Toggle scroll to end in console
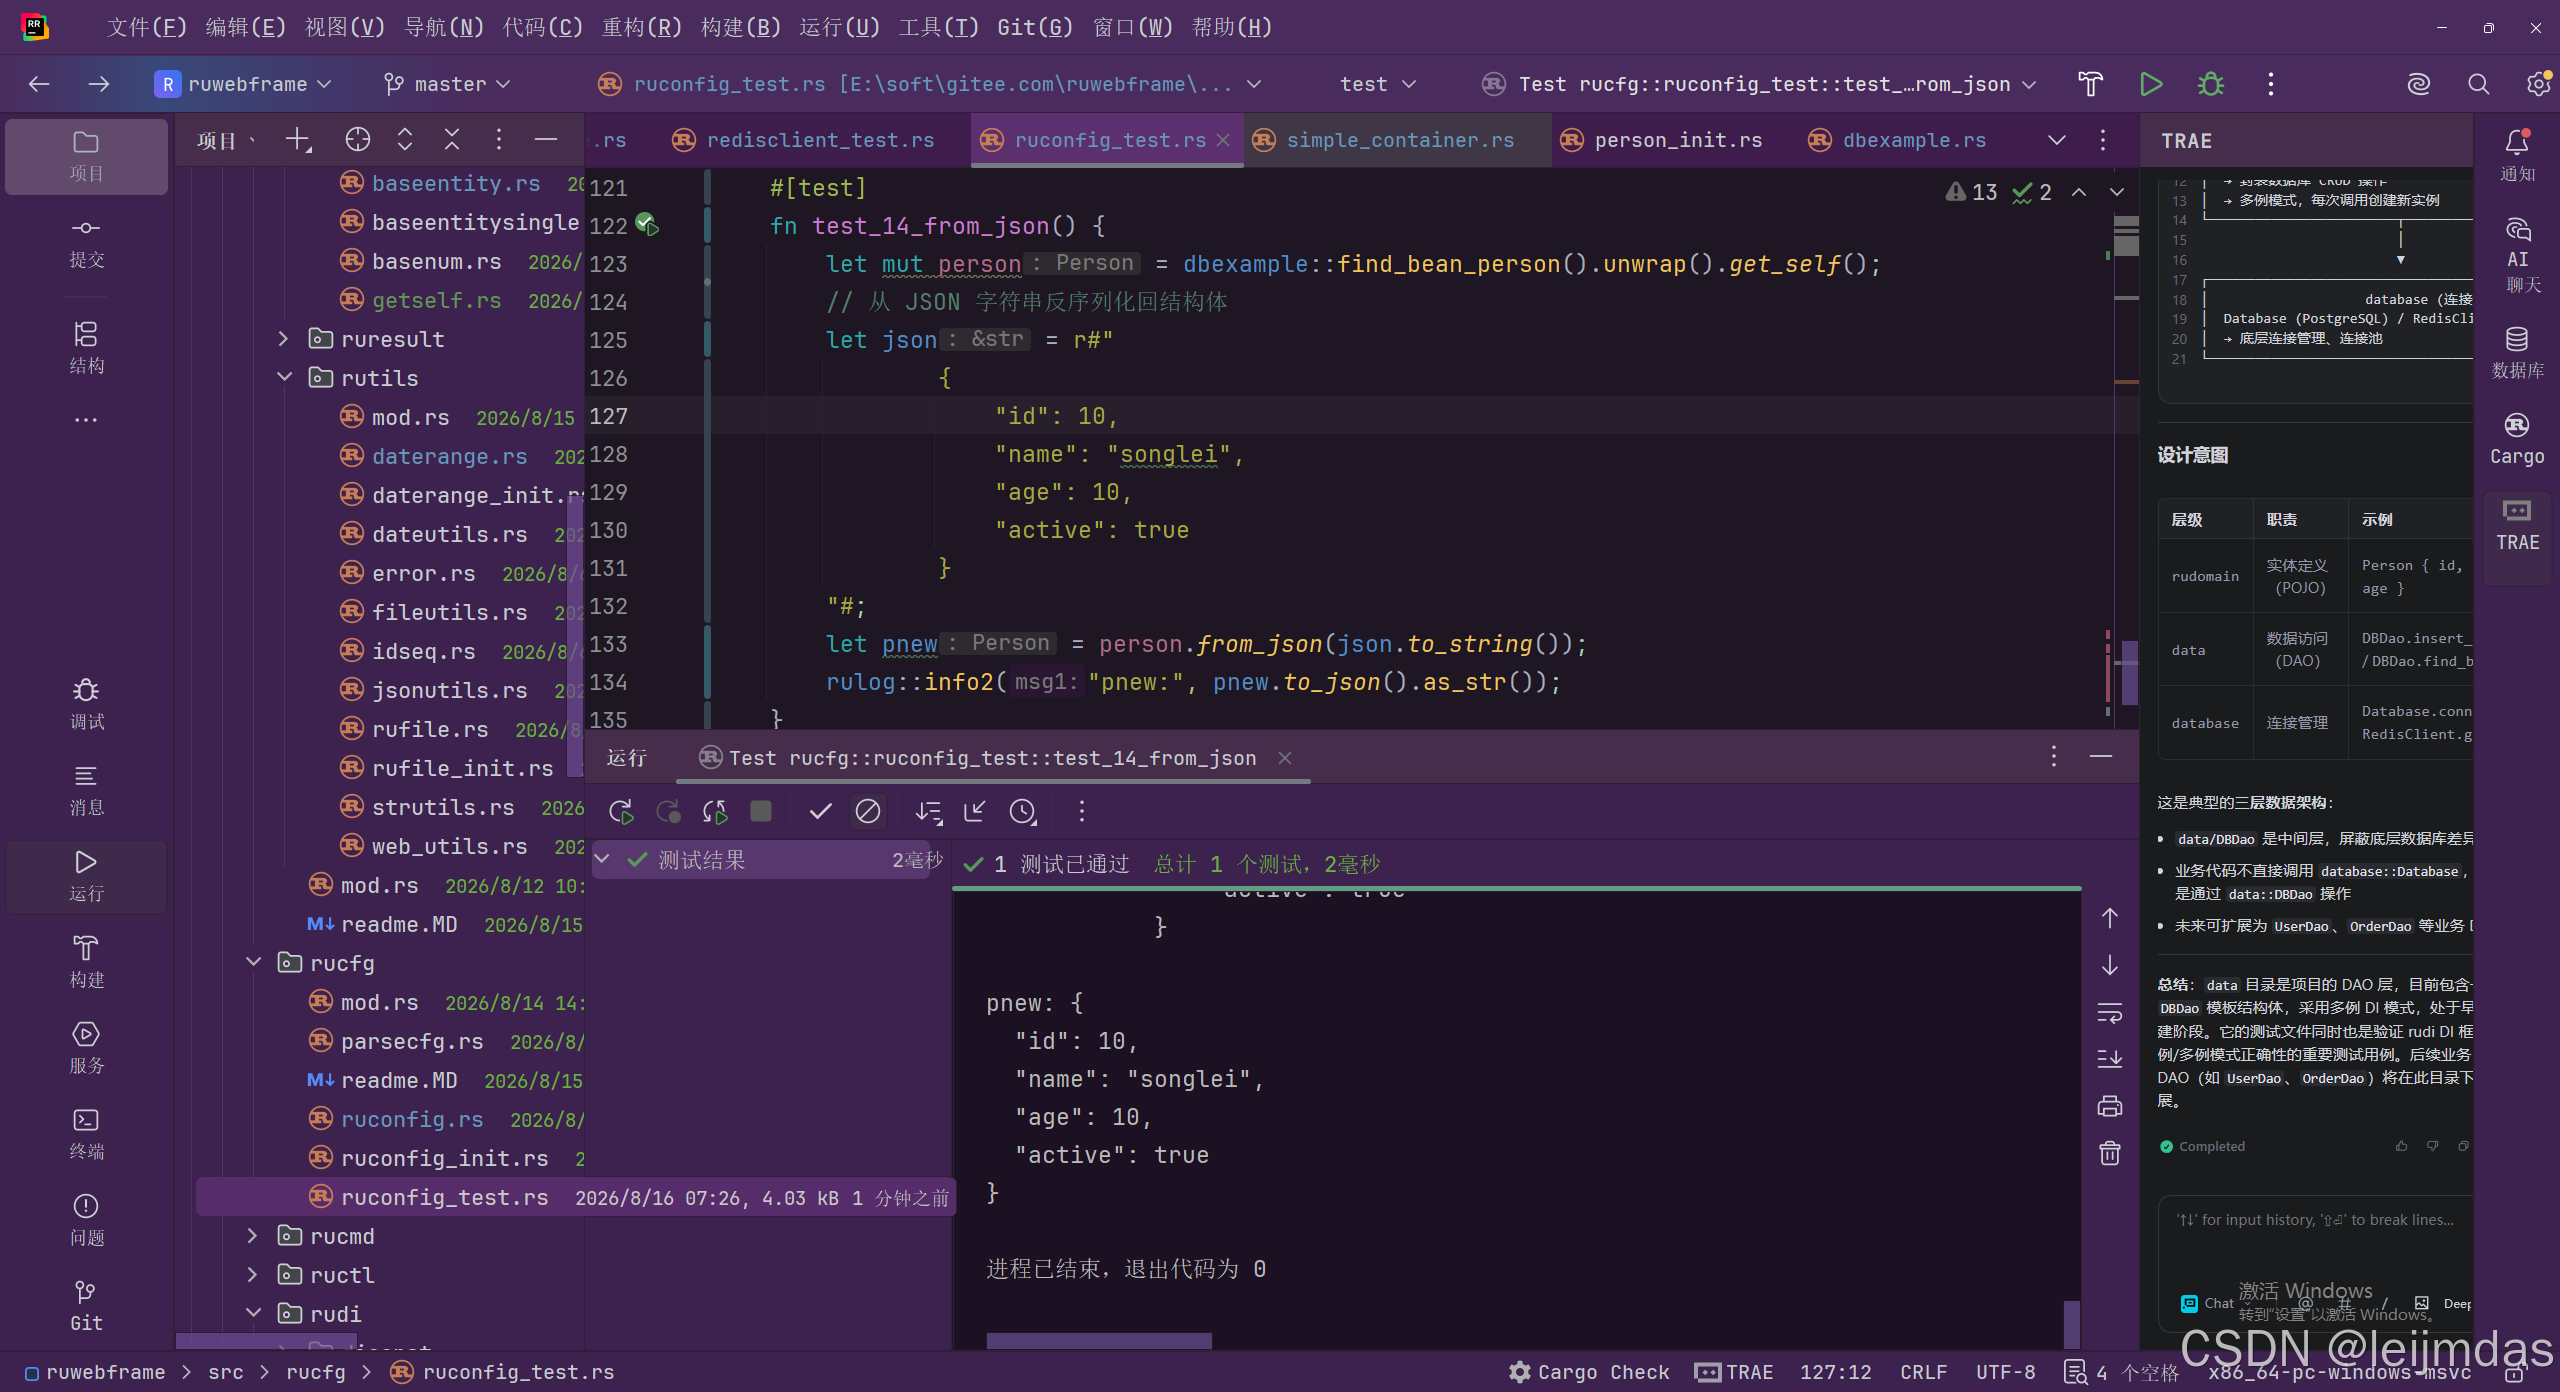Viewport: 2560px width, 1392px height. click(2109, 1058)
